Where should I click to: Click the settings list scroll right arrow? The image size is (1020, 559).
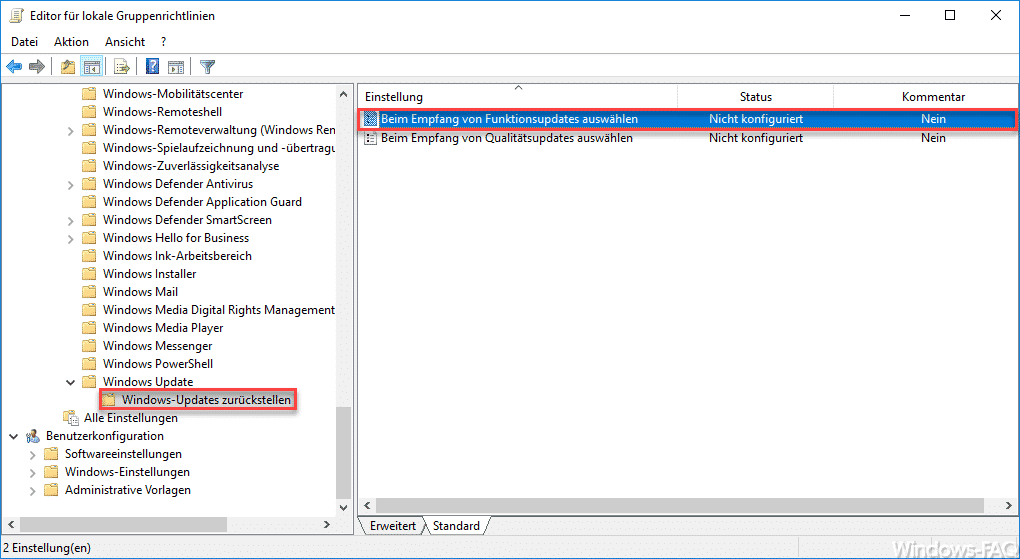coord(1008,506)
